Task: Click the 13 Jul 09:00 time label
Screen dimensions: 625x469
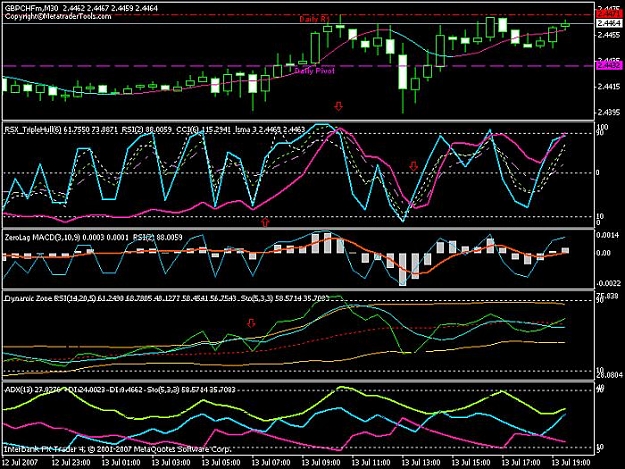Action: tap(321, 463)
